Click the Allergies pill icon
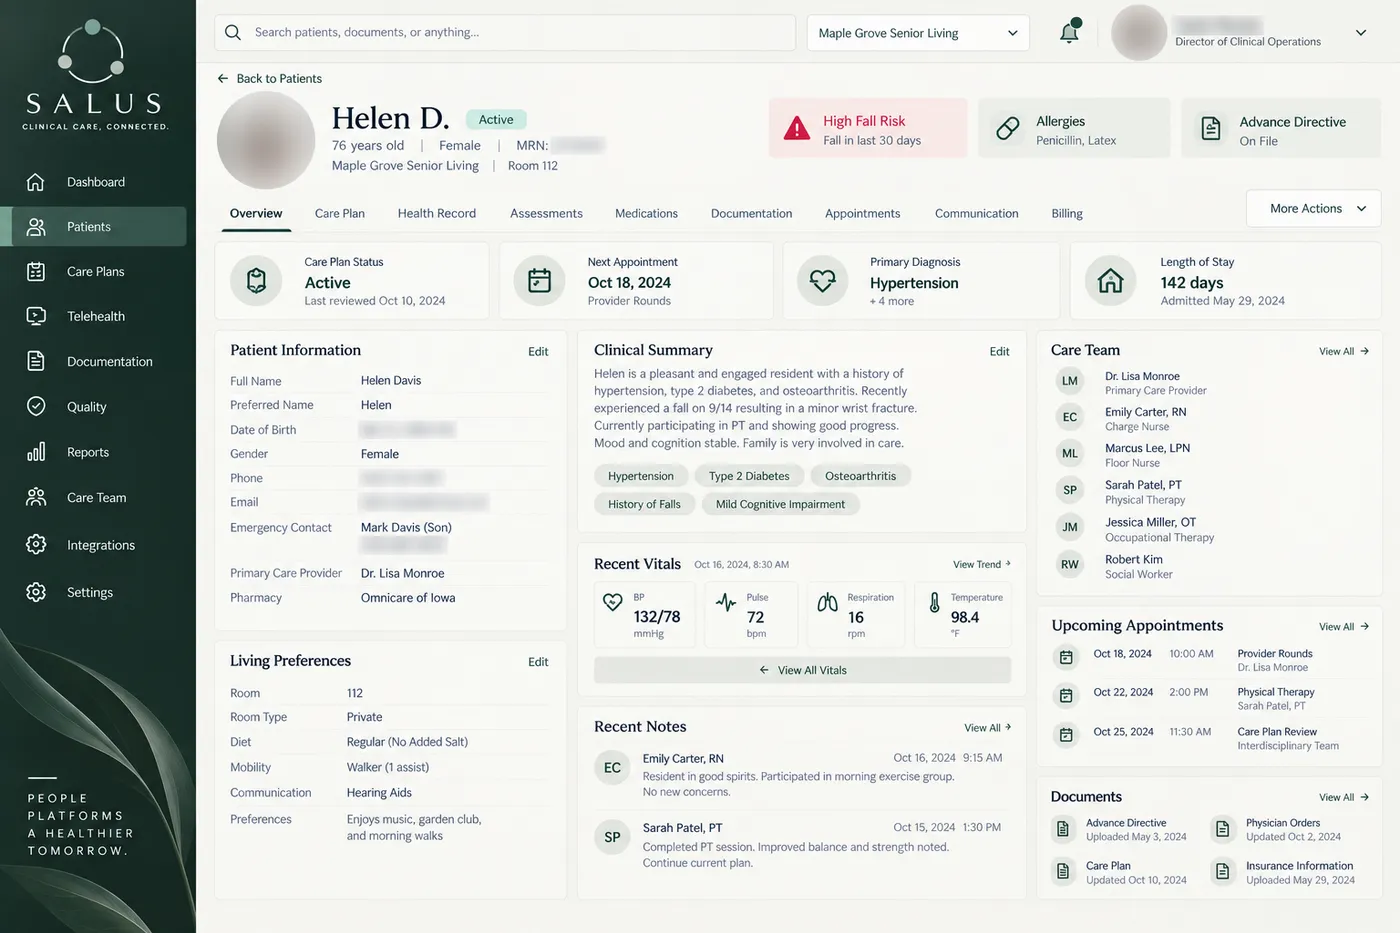This screenshot has width=1400, height=933. point(1008,128)
